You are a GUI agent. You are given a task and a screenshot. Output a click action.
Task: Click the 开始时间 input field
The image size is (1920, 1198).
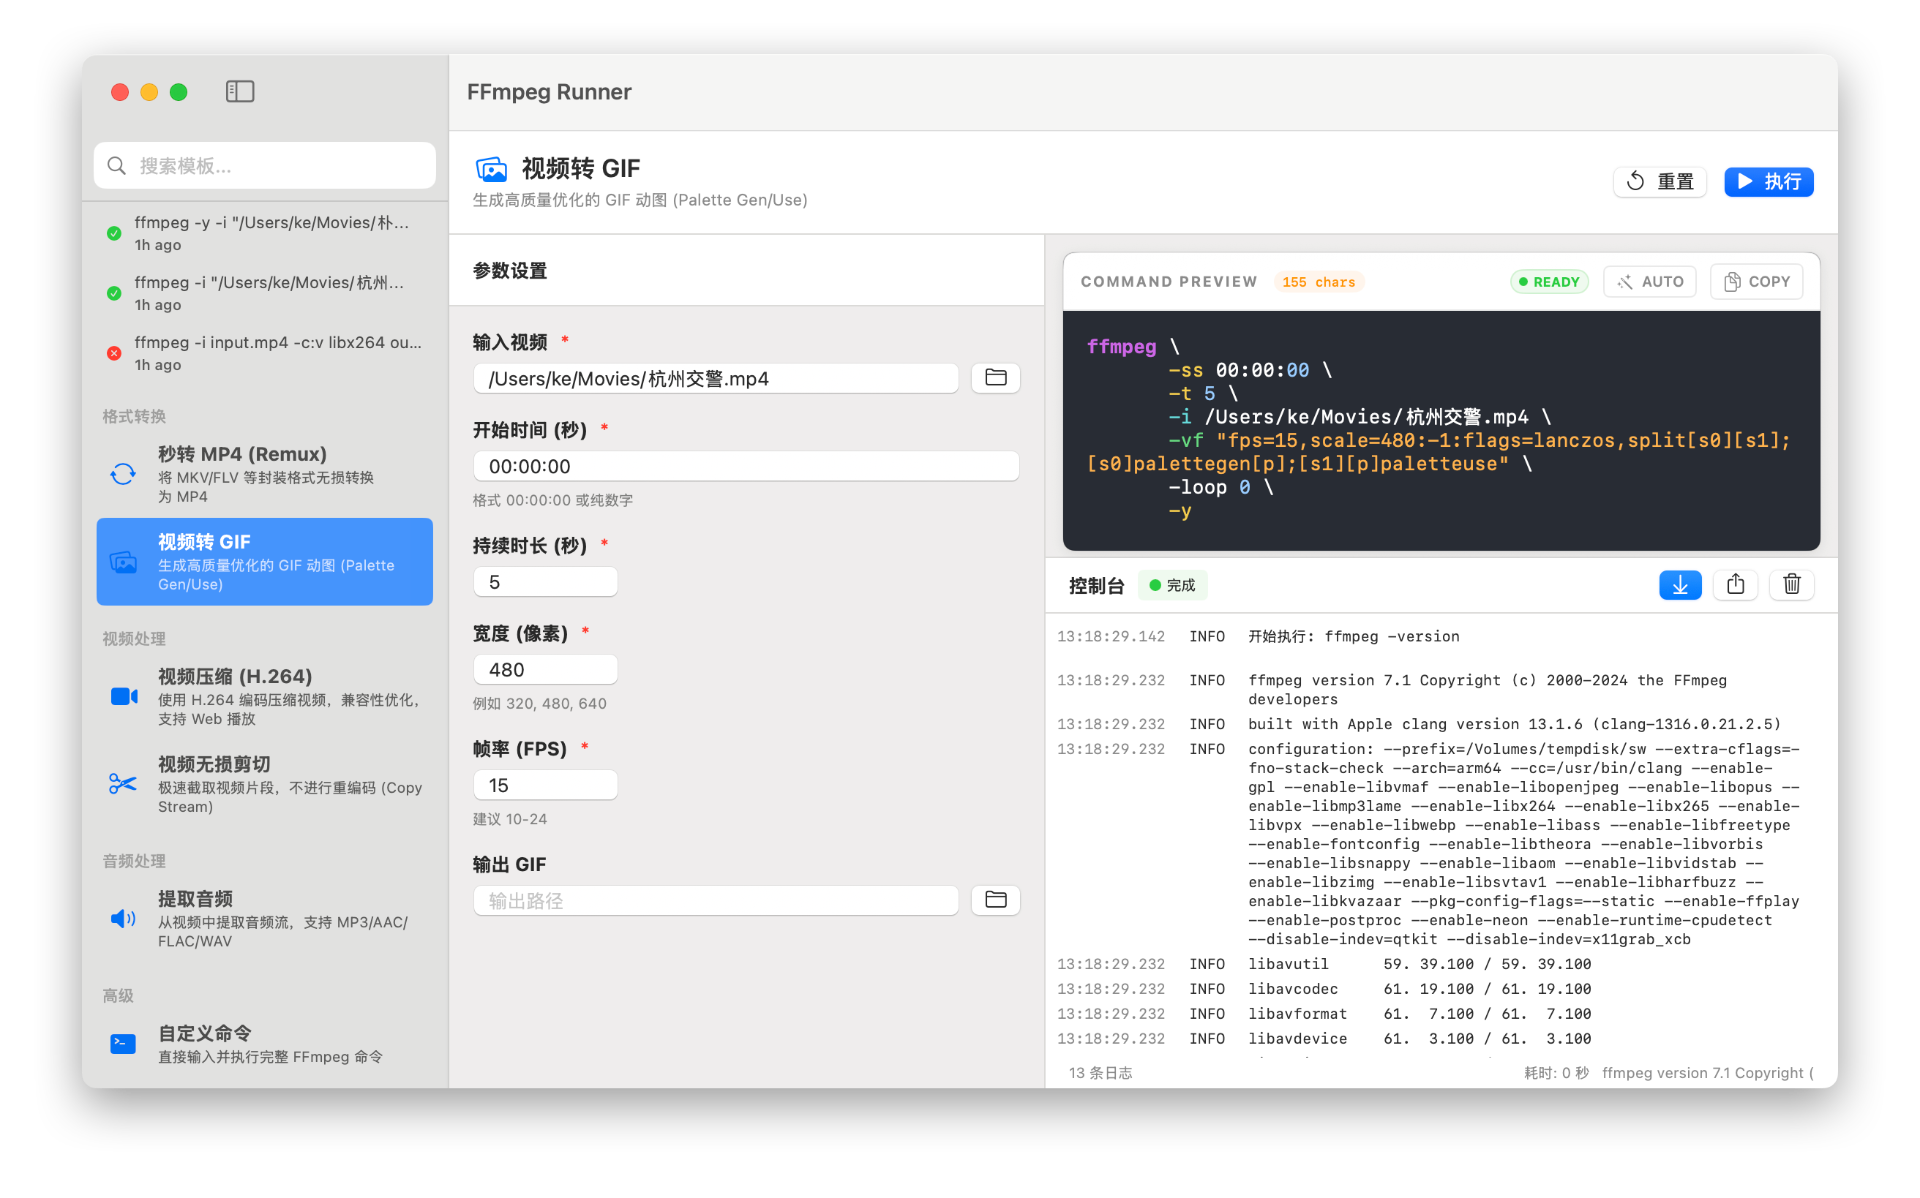[746, 467]
